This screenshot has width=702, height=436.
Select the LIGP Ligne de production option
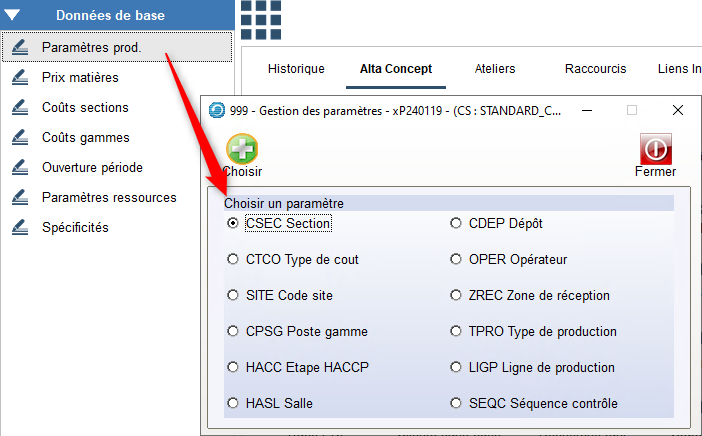coord(456,368)
